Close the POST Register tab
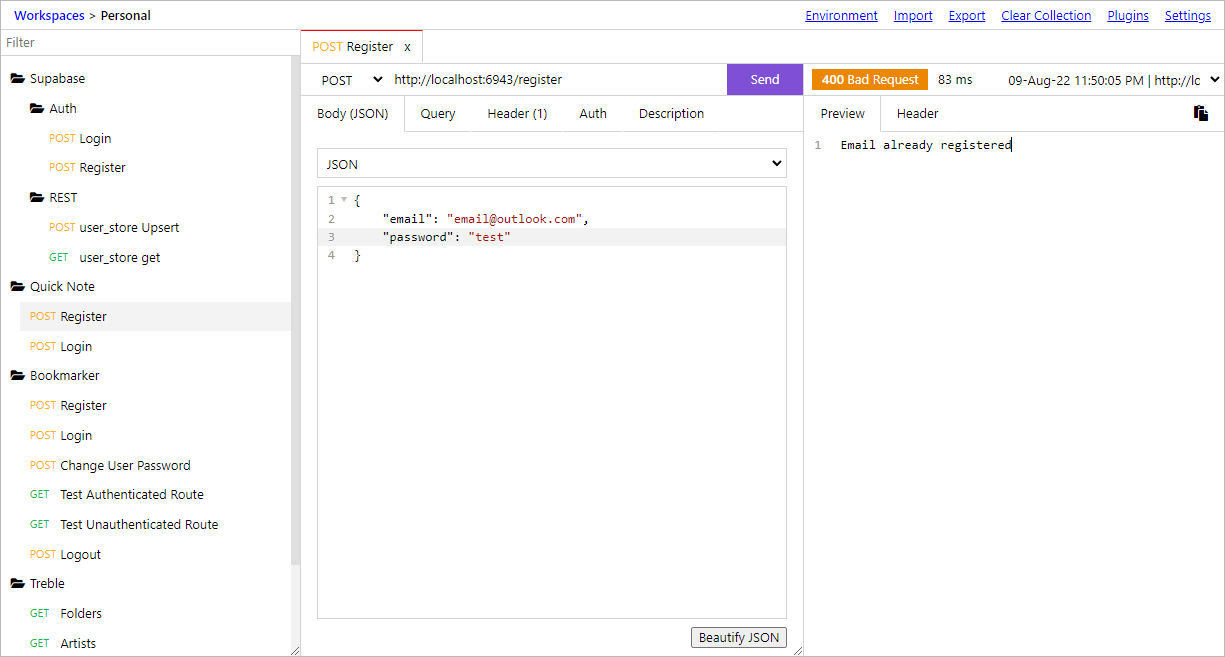Image resolution: width=1225 pixels, height=657 pixels. click(407, 47)
